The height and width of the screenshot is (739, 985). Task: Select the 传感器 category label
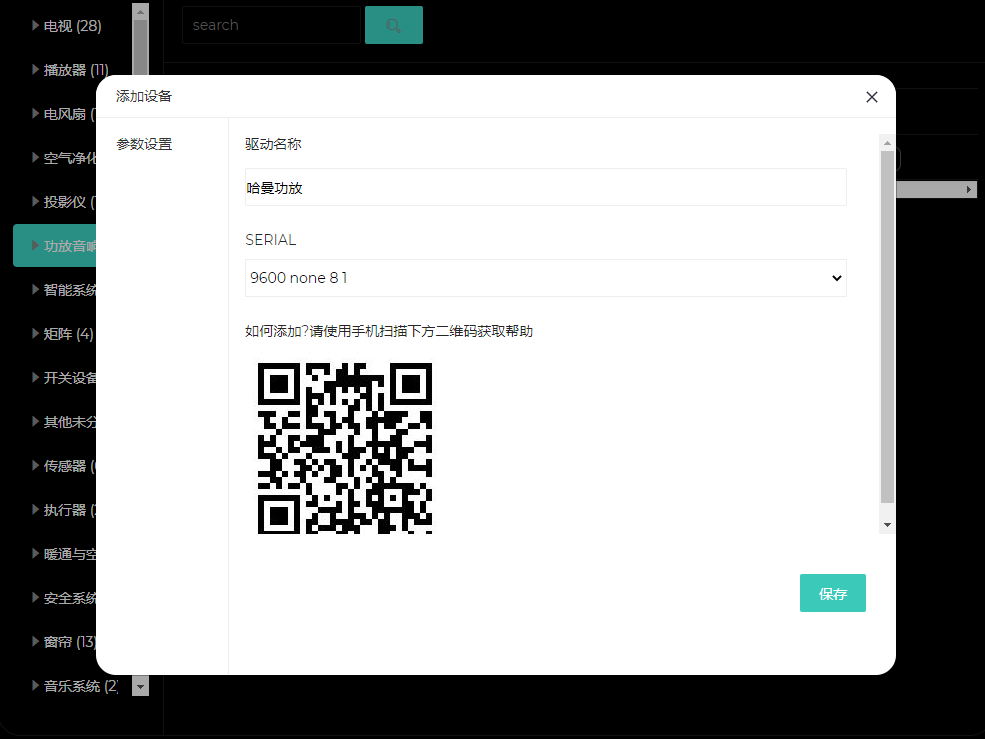point(70,466)
